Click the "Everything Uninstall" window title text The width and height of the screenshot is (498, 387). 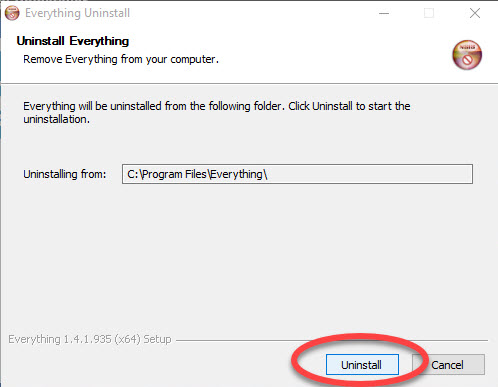77,13
